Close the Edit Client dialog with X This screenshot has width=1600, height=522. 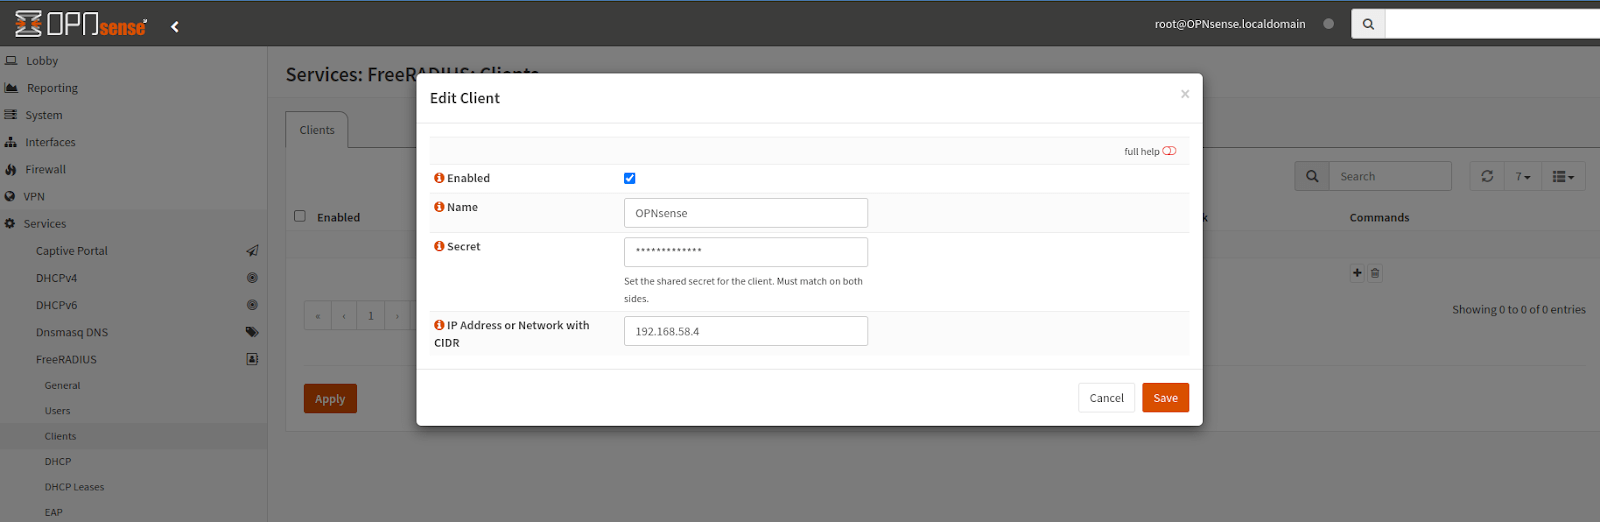(x=1185, y=94)
